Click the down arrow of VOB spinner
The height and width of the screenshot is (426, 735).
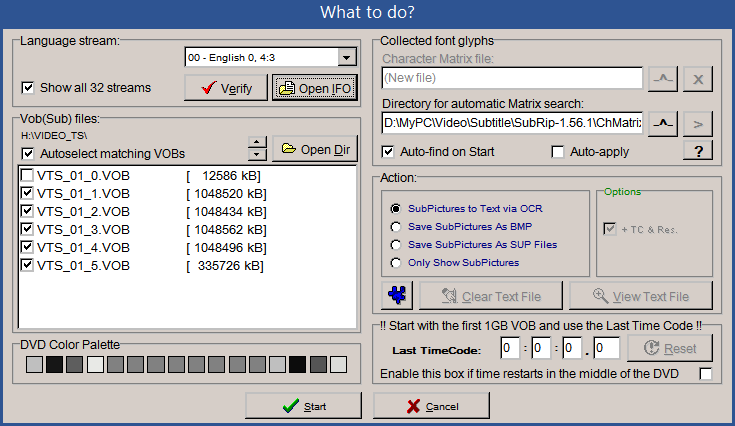tap(257, 154)
